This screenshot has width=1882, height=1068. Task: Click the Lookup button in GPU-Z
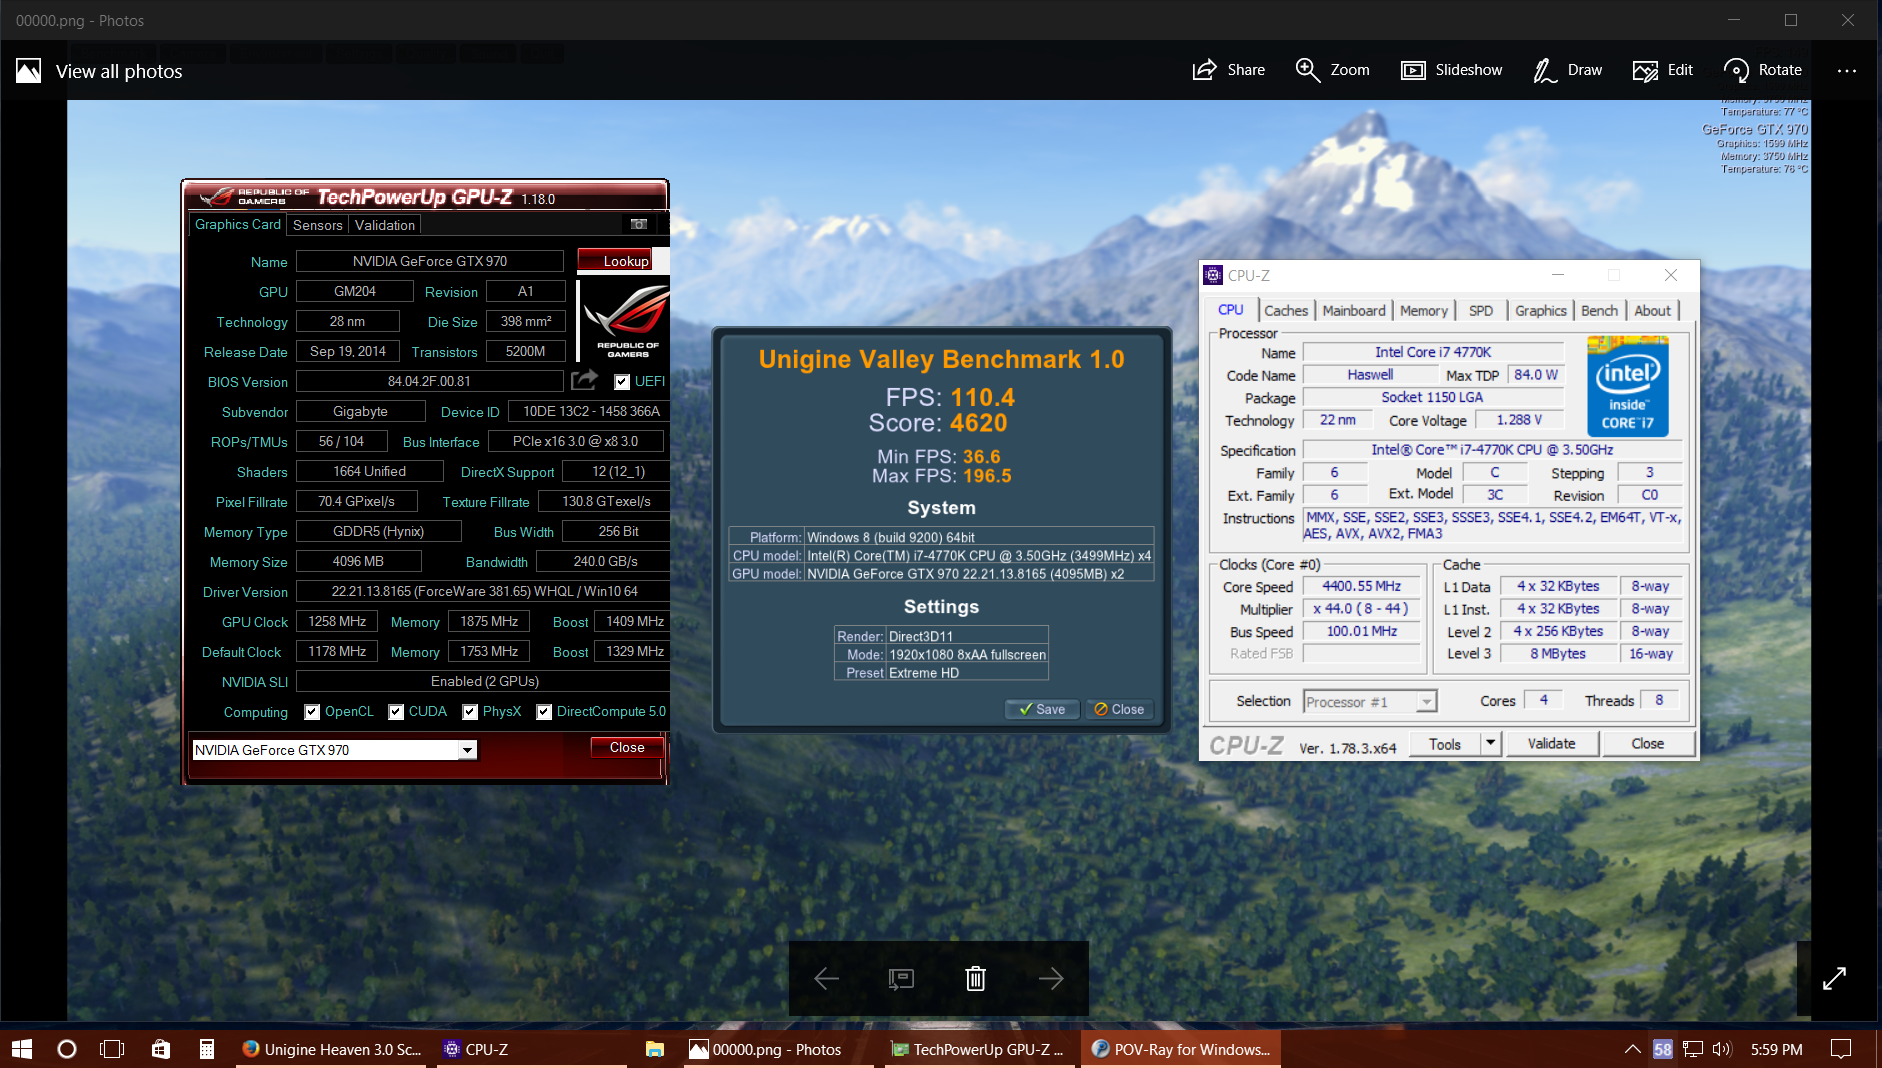coord(616,261)
